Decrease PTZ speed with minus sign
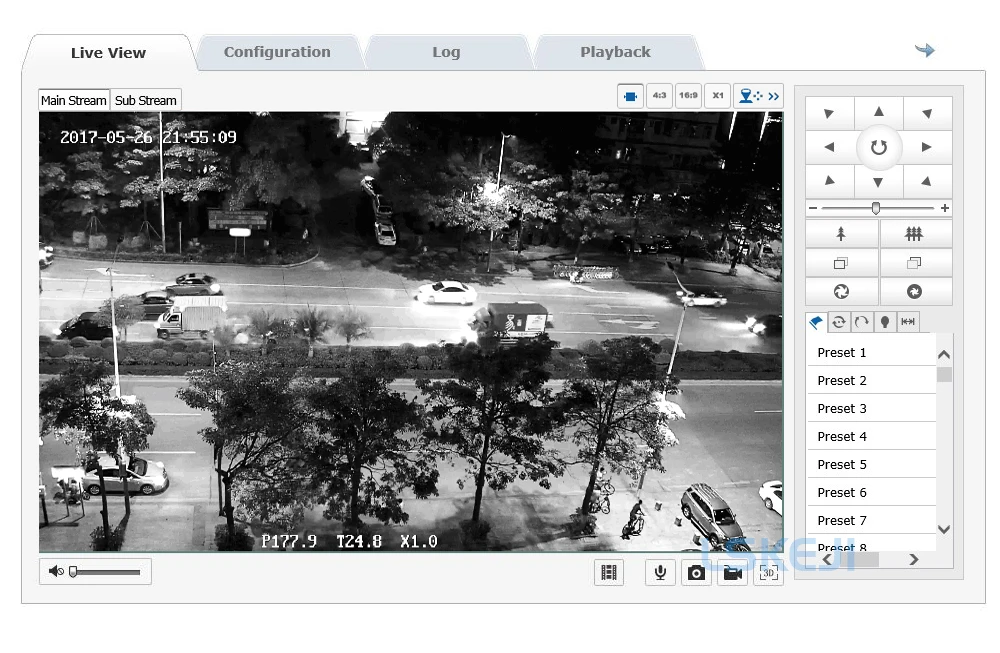 click(x=812, y=208)
